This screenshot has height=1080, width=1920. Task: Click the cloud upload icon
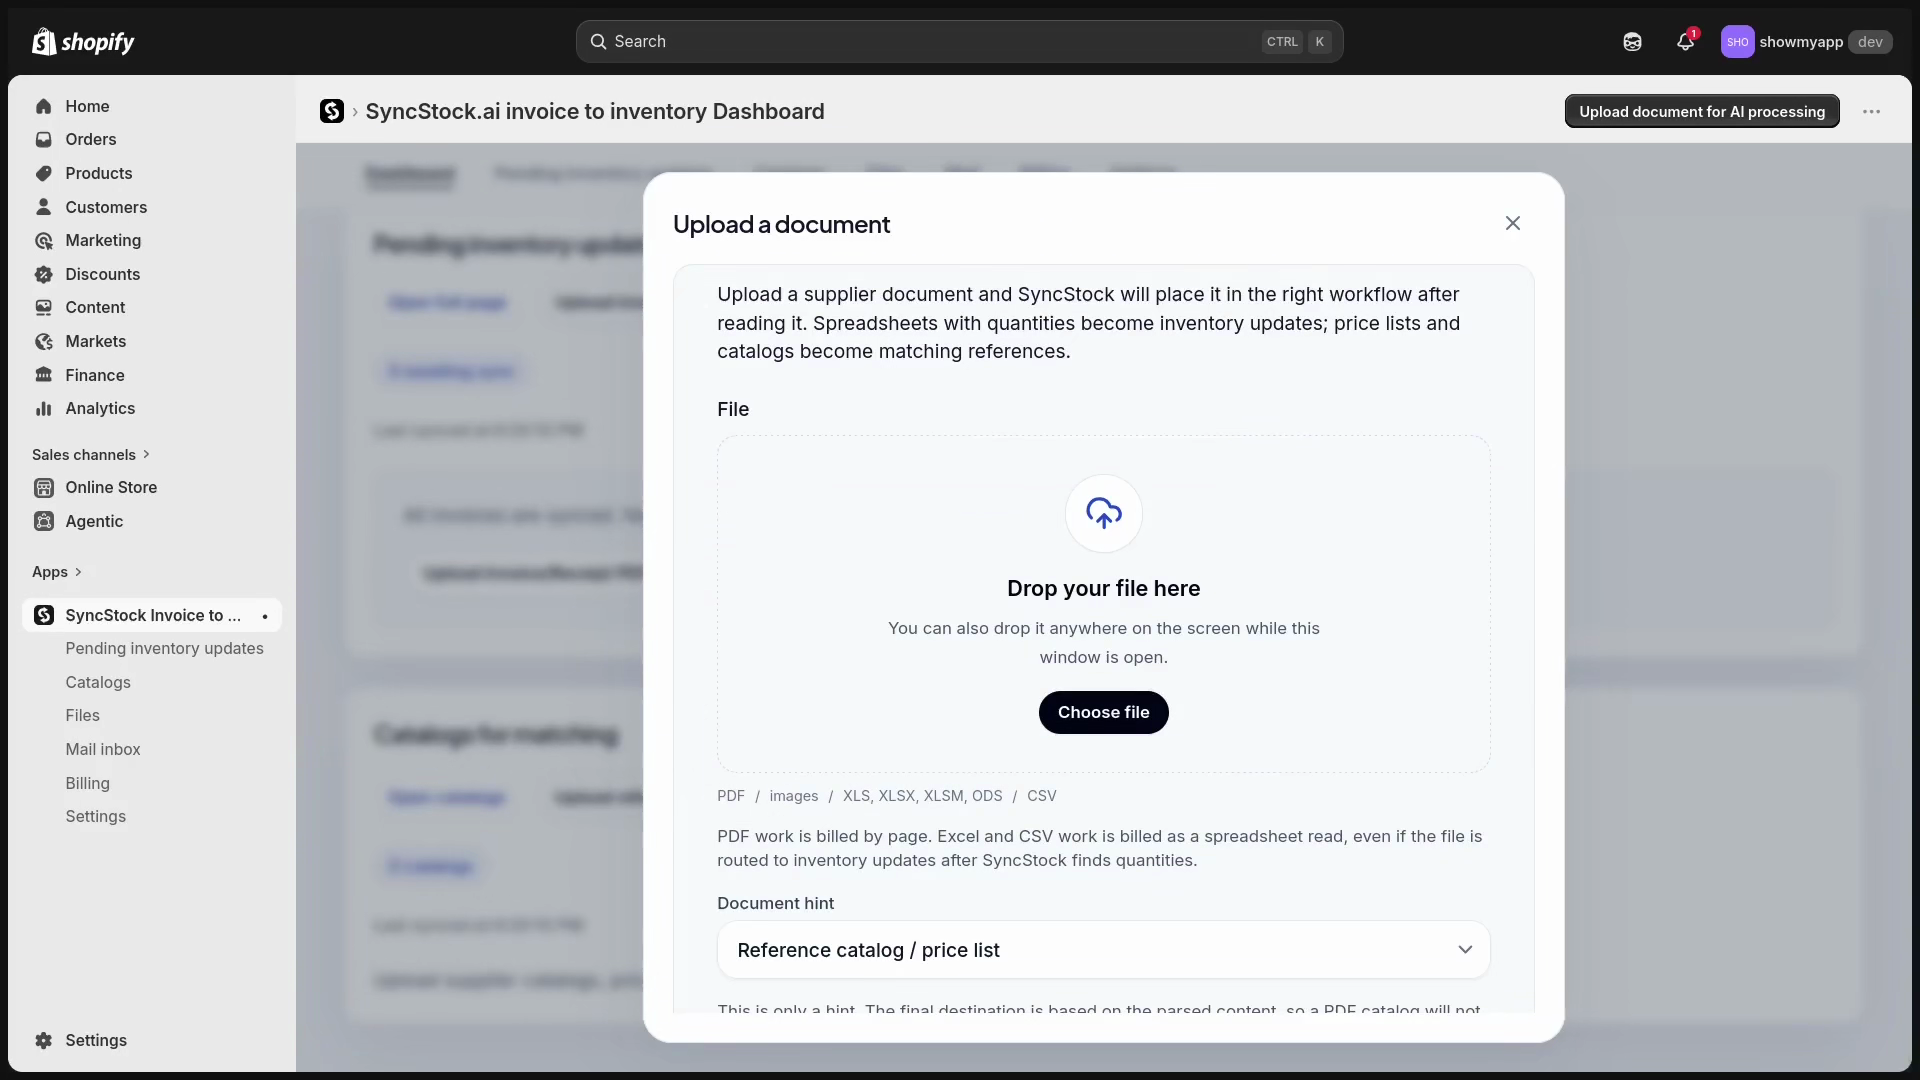point(1104,513)
